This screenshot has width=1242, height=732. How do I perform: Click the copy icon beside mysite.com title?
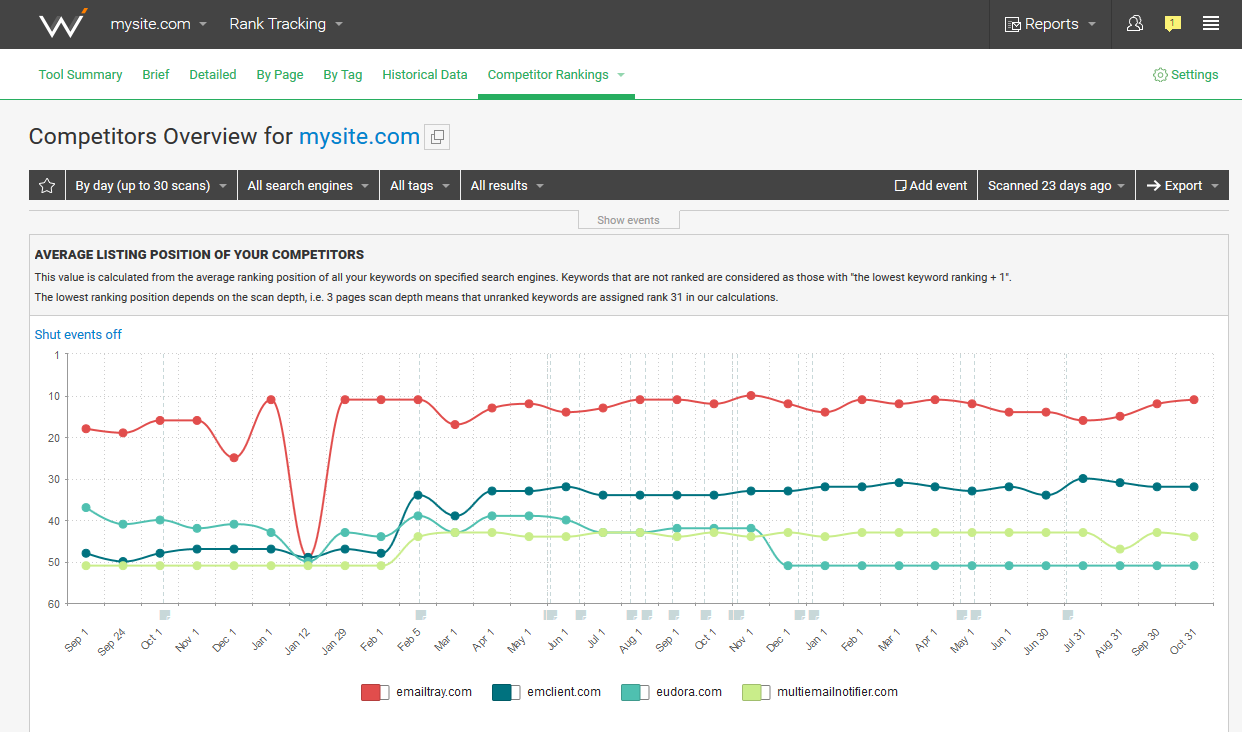click(437, 137)
